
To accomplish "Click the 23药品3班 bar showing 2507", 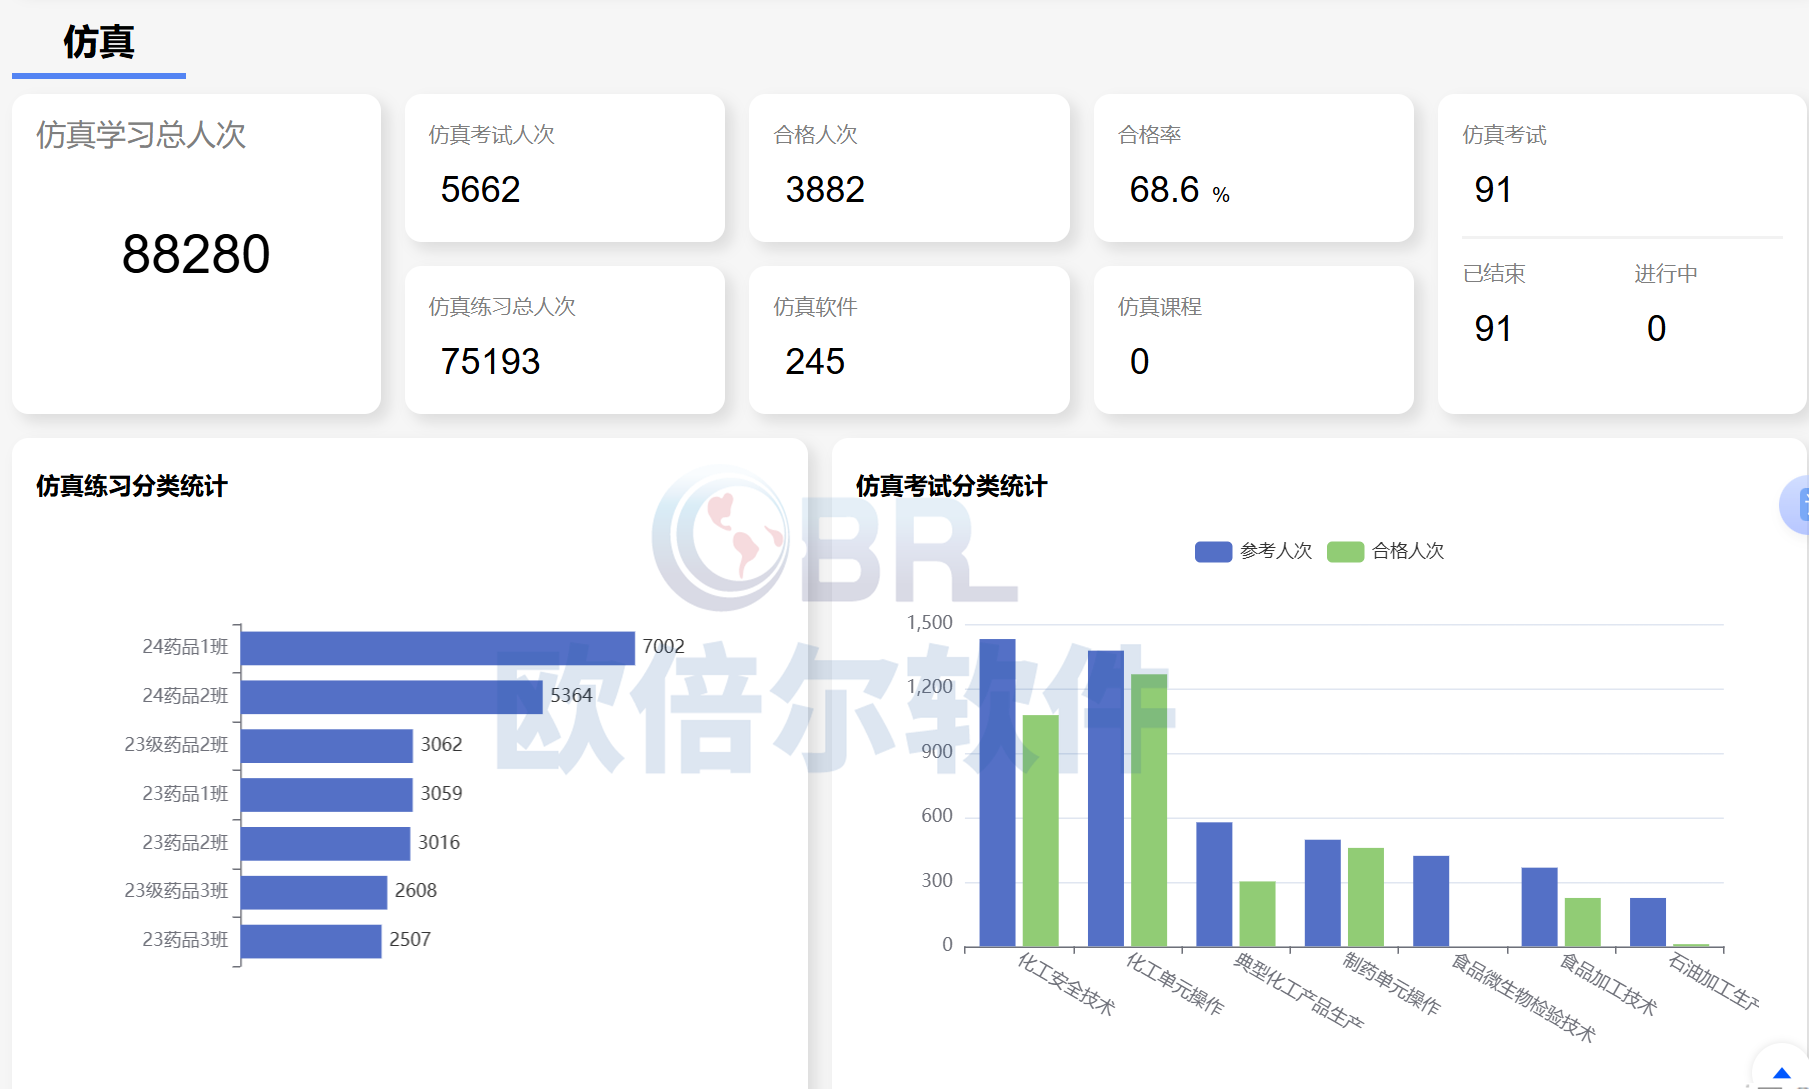I will 311,941.
